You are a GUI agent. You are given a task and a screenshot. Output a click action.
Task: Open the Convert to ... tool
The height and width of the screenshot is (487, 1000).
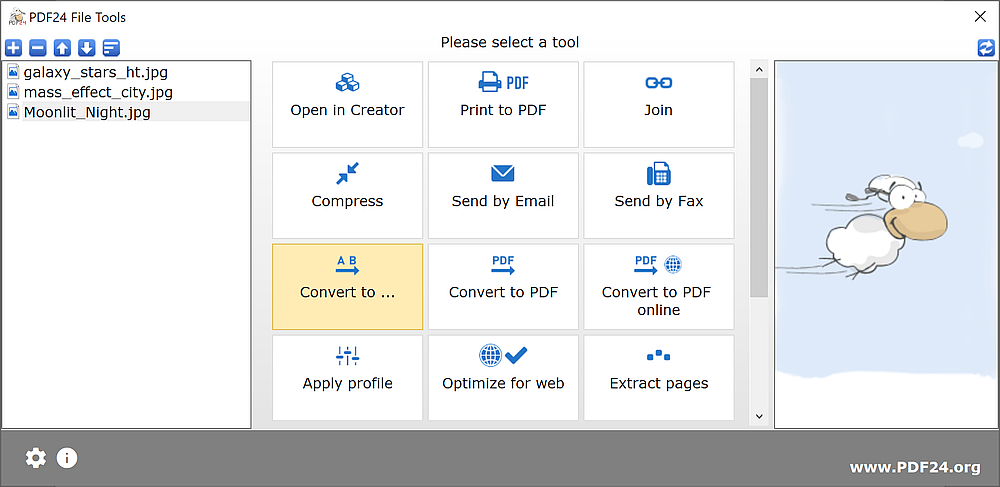[348, 287]
